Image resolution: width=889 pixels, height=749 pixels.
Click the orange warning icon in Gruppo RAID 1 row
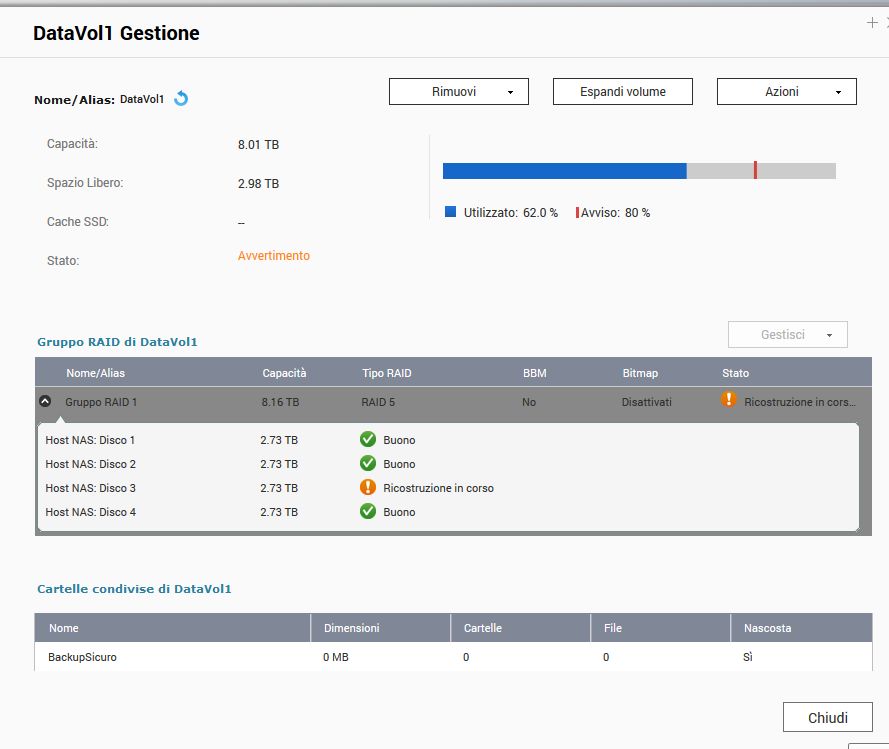[x=729, y=400]
